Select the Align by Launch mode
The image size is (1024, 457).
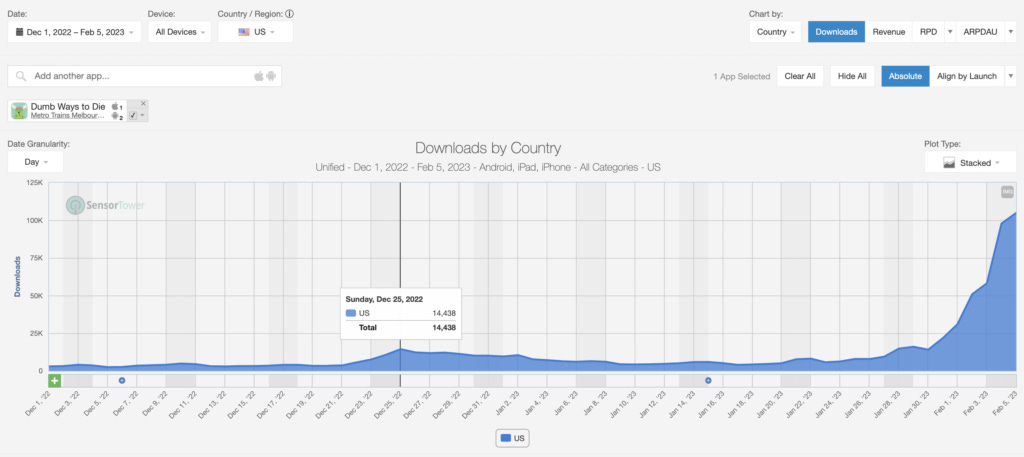point(967,76)
